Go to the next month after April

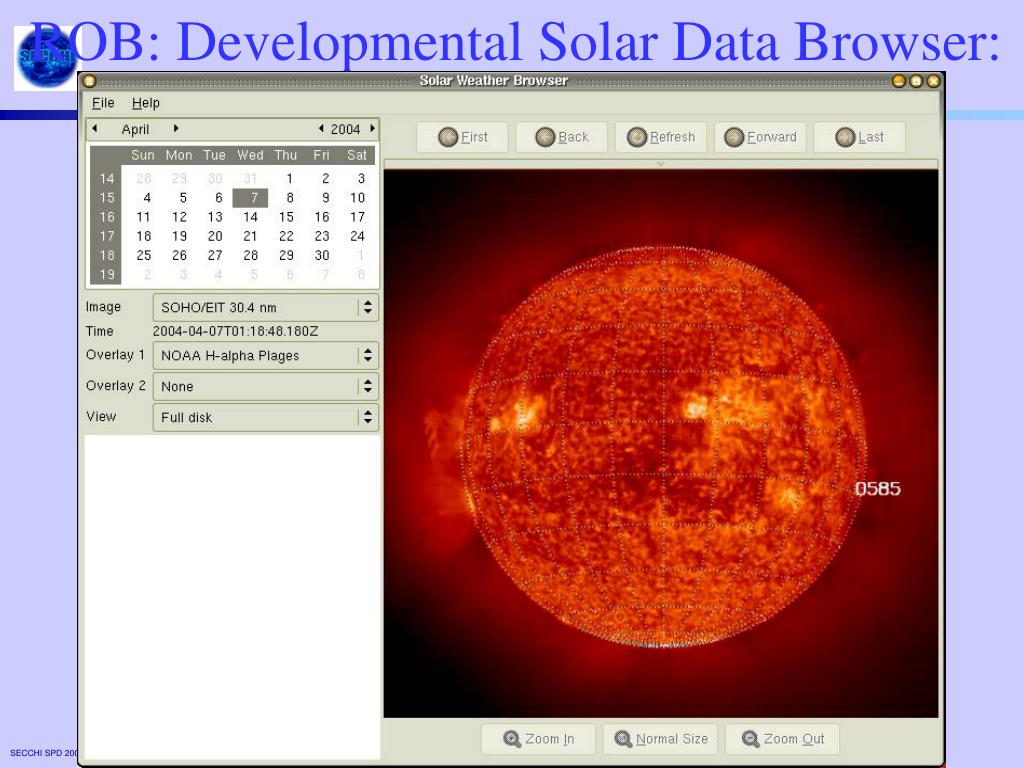pyautogui.click(x=176, y=129)
